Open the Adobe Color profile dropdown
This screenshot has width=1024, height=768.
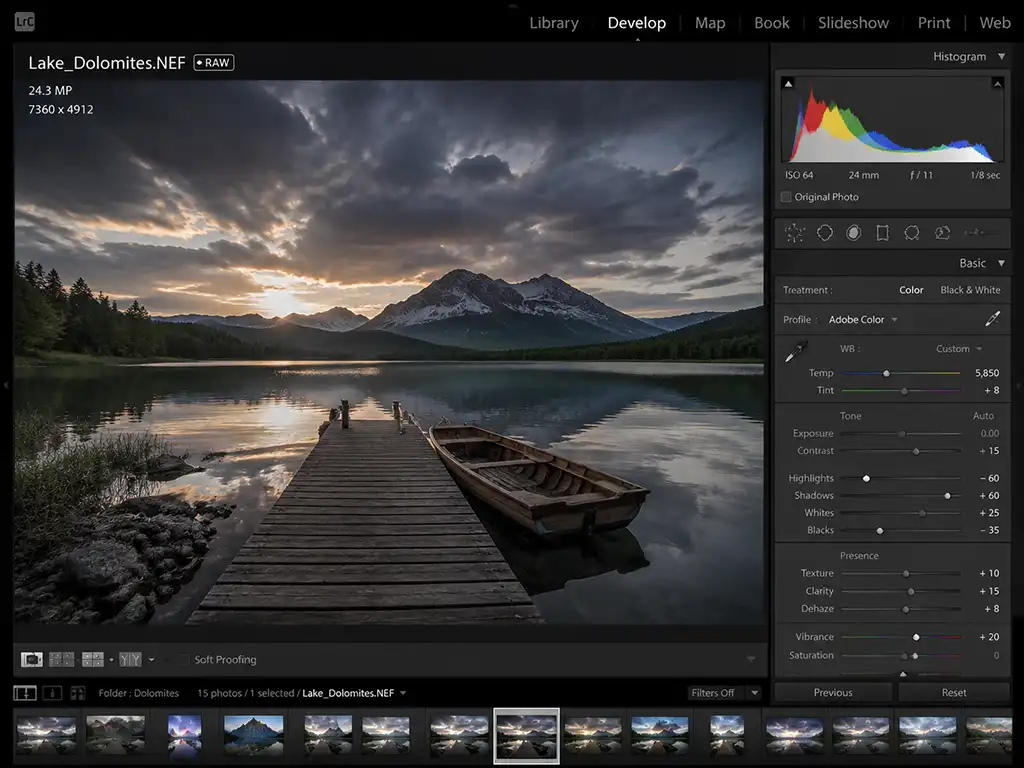pyautogui.click(x=863, y=319)
